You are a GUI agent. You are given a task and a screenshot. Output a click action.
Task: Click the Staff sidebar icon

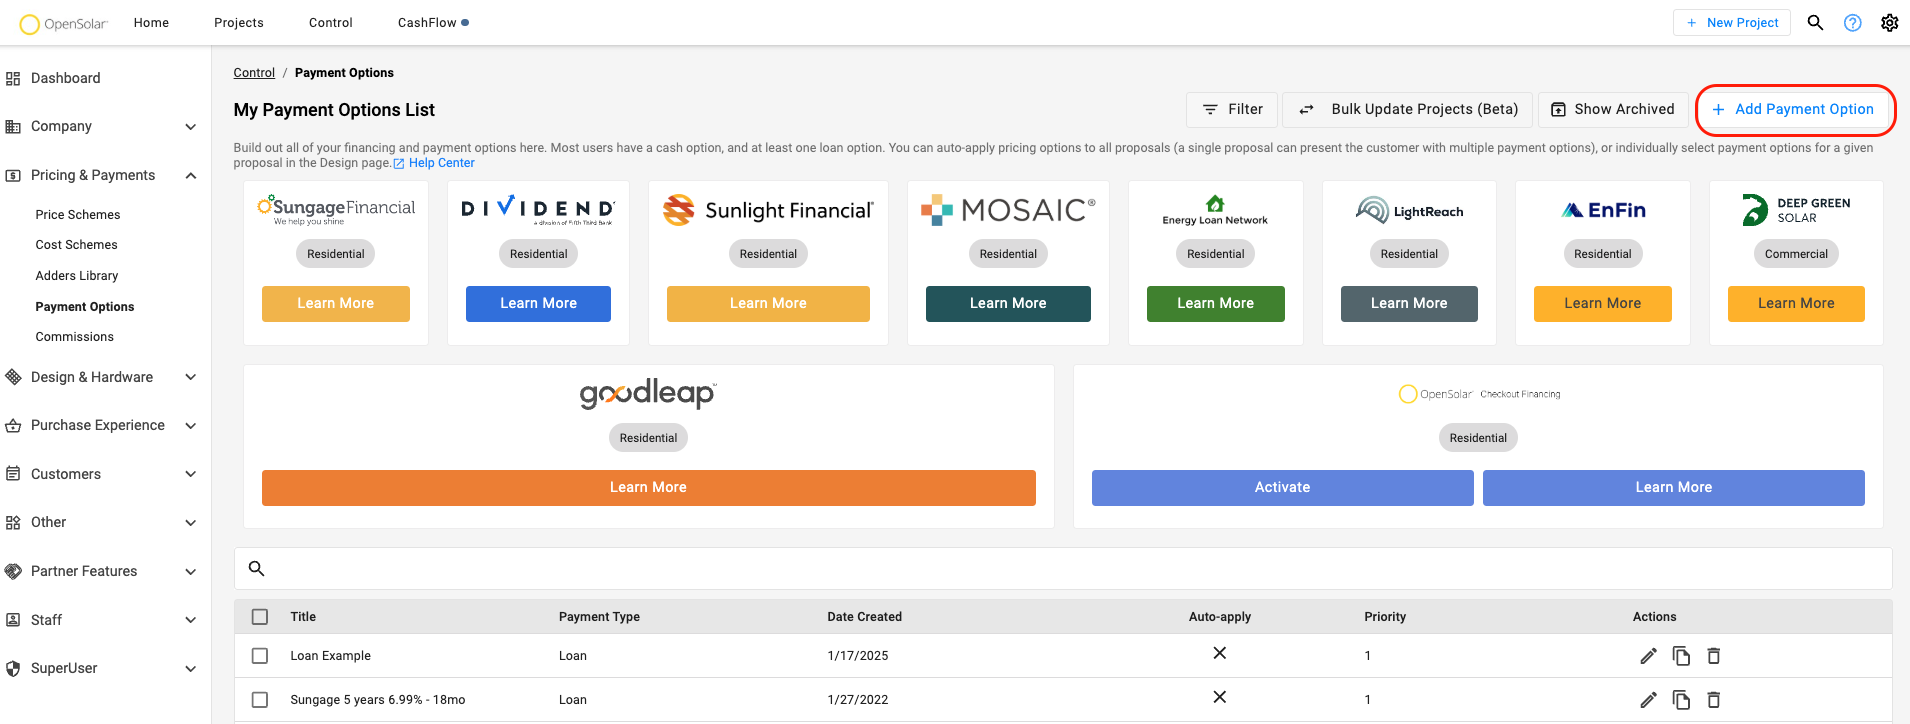[13, 620]
